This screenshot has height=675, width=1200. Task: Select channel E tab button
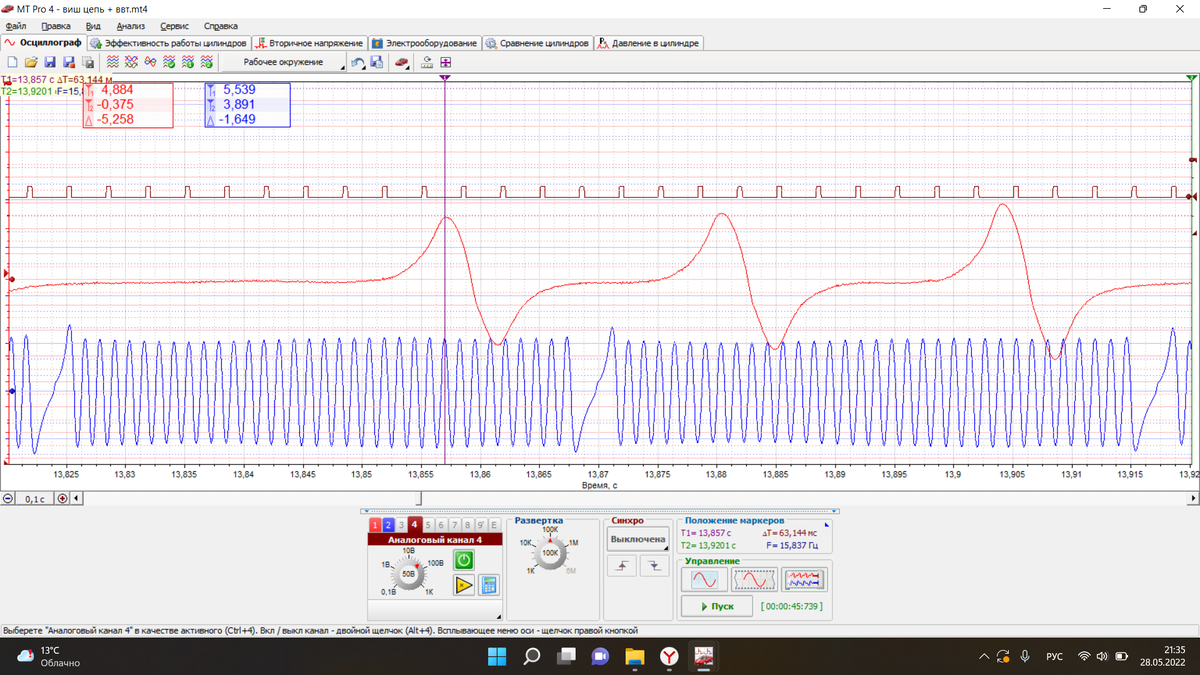493,525
